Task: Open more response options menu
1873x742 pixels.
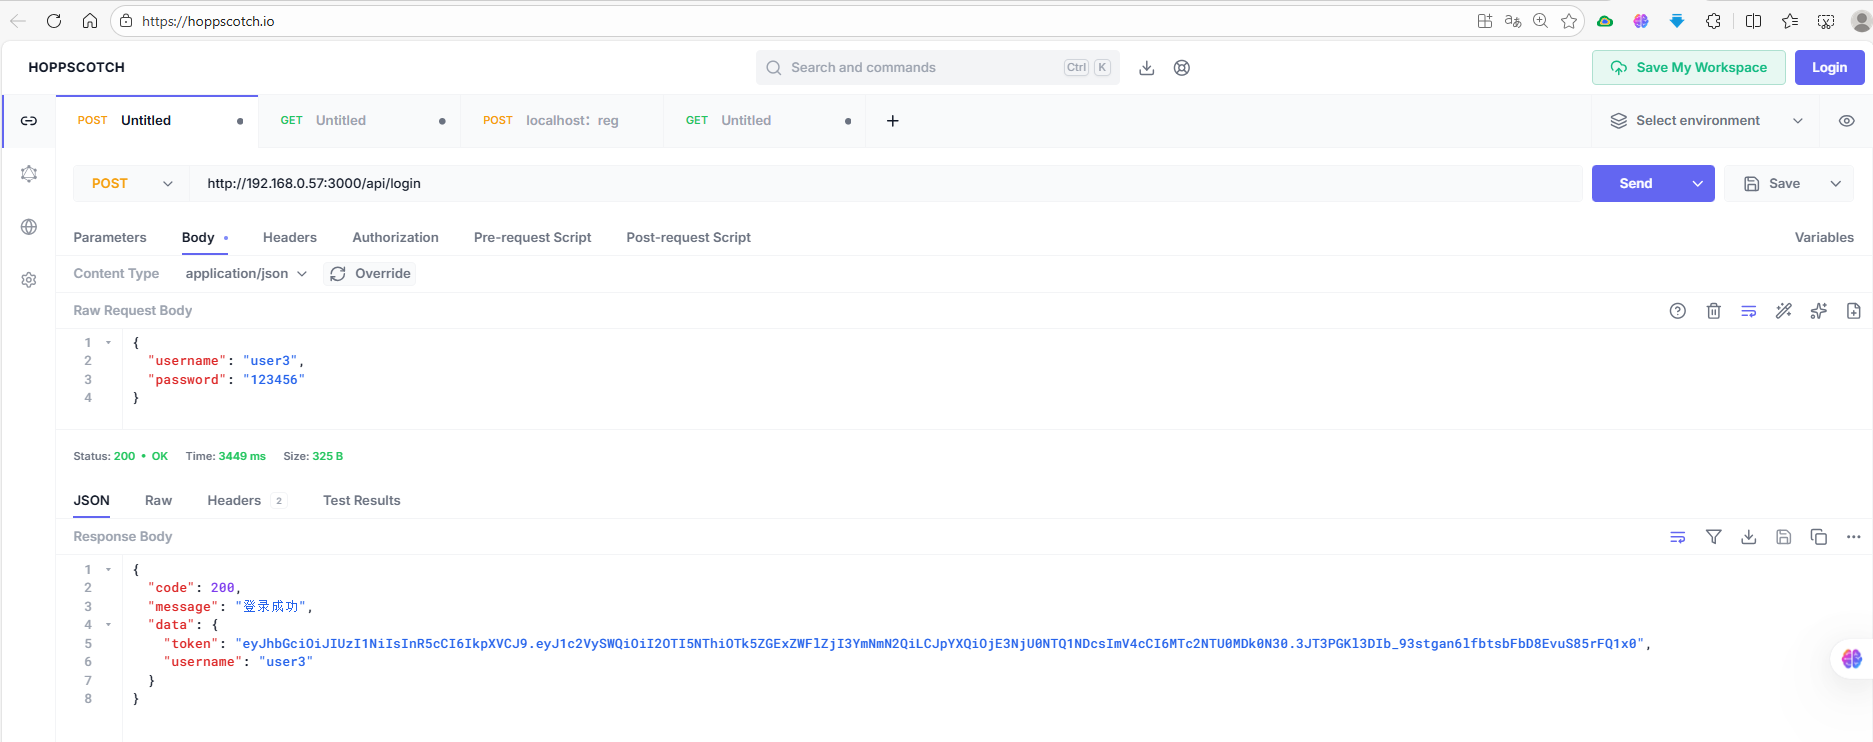Action: [1854, 537]
